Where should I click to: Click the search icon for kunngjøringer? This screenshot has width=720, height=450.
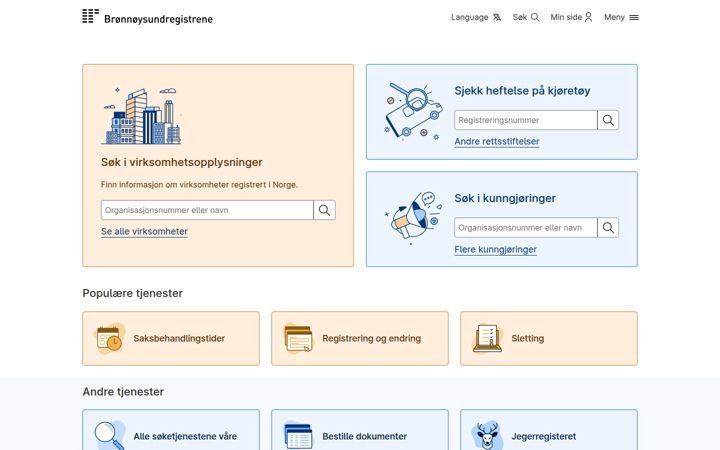point(608,228)
